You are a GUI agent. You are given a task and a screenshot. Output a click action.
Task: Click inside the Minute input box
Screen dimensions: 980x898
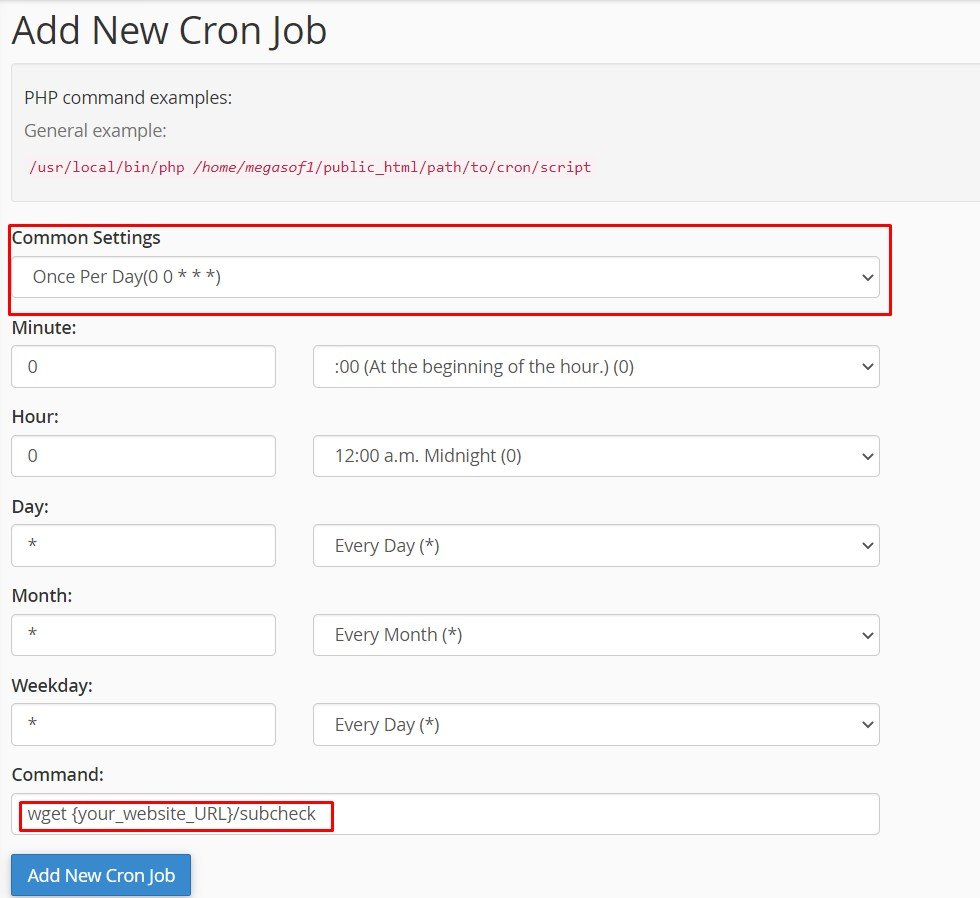coord(143,366)
